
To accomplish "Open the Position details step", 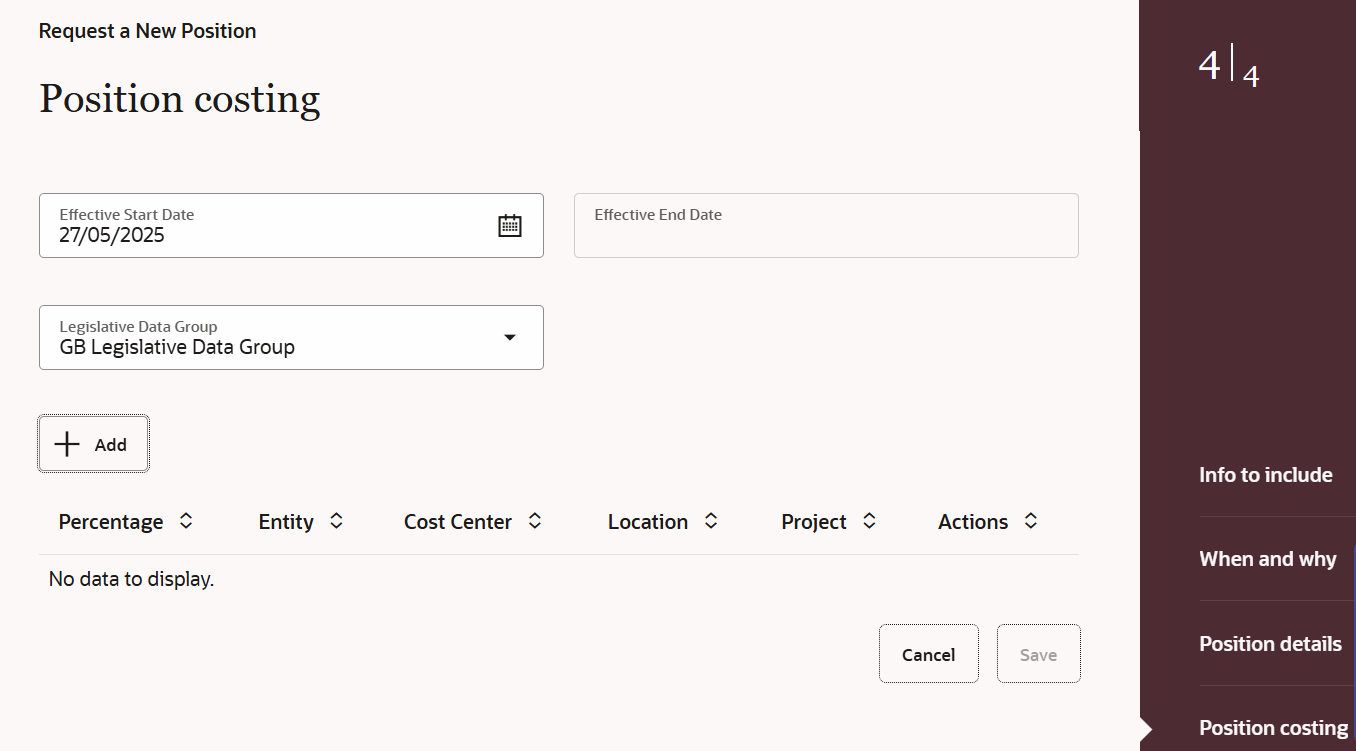I will point(1270,643).
